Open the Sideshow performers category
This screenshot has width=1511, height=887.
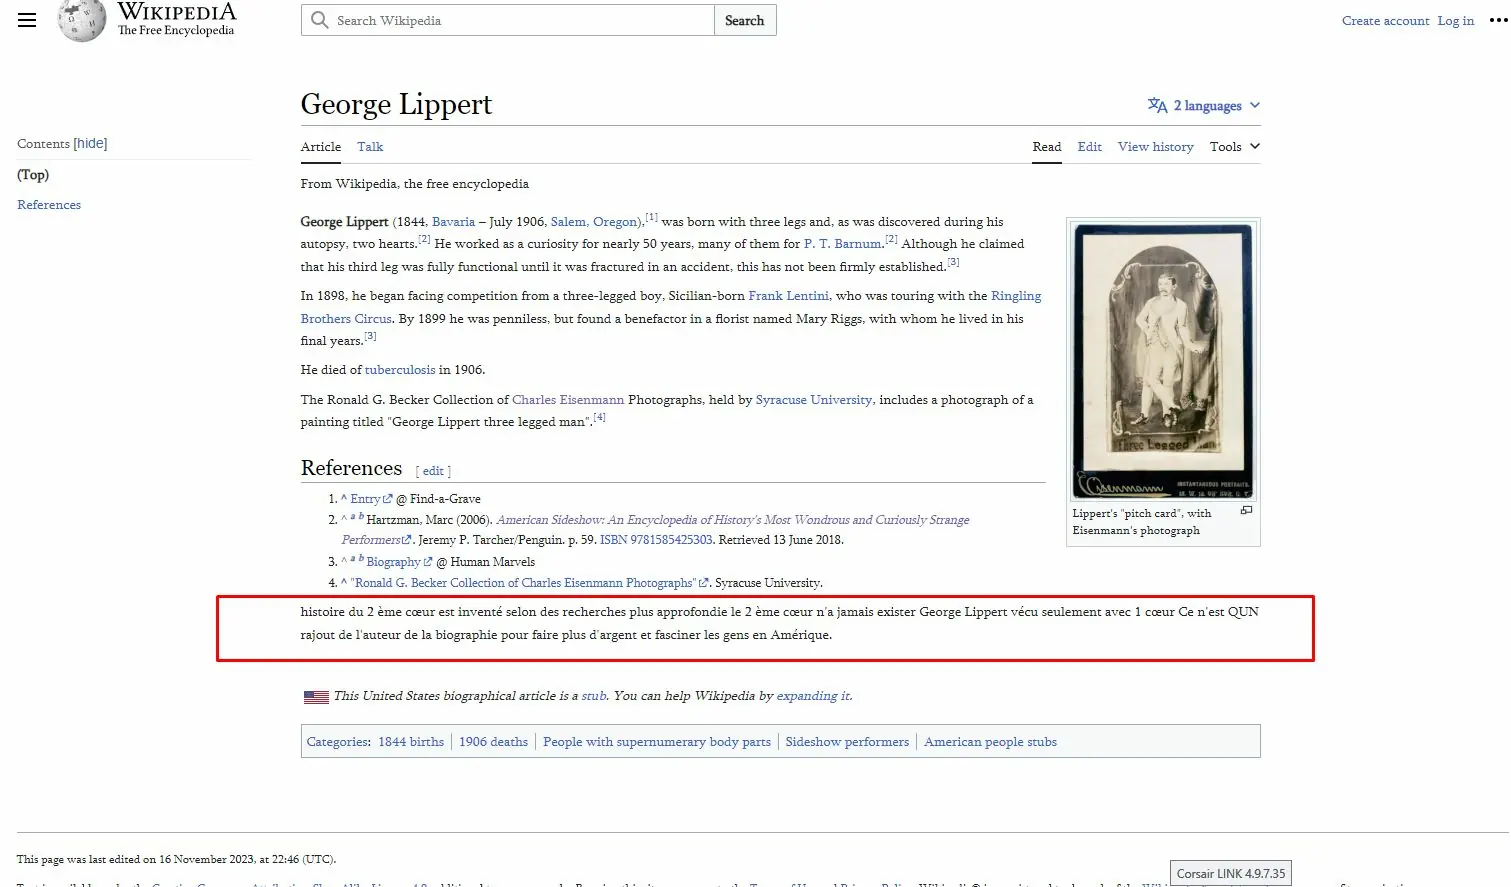point(847,742)
